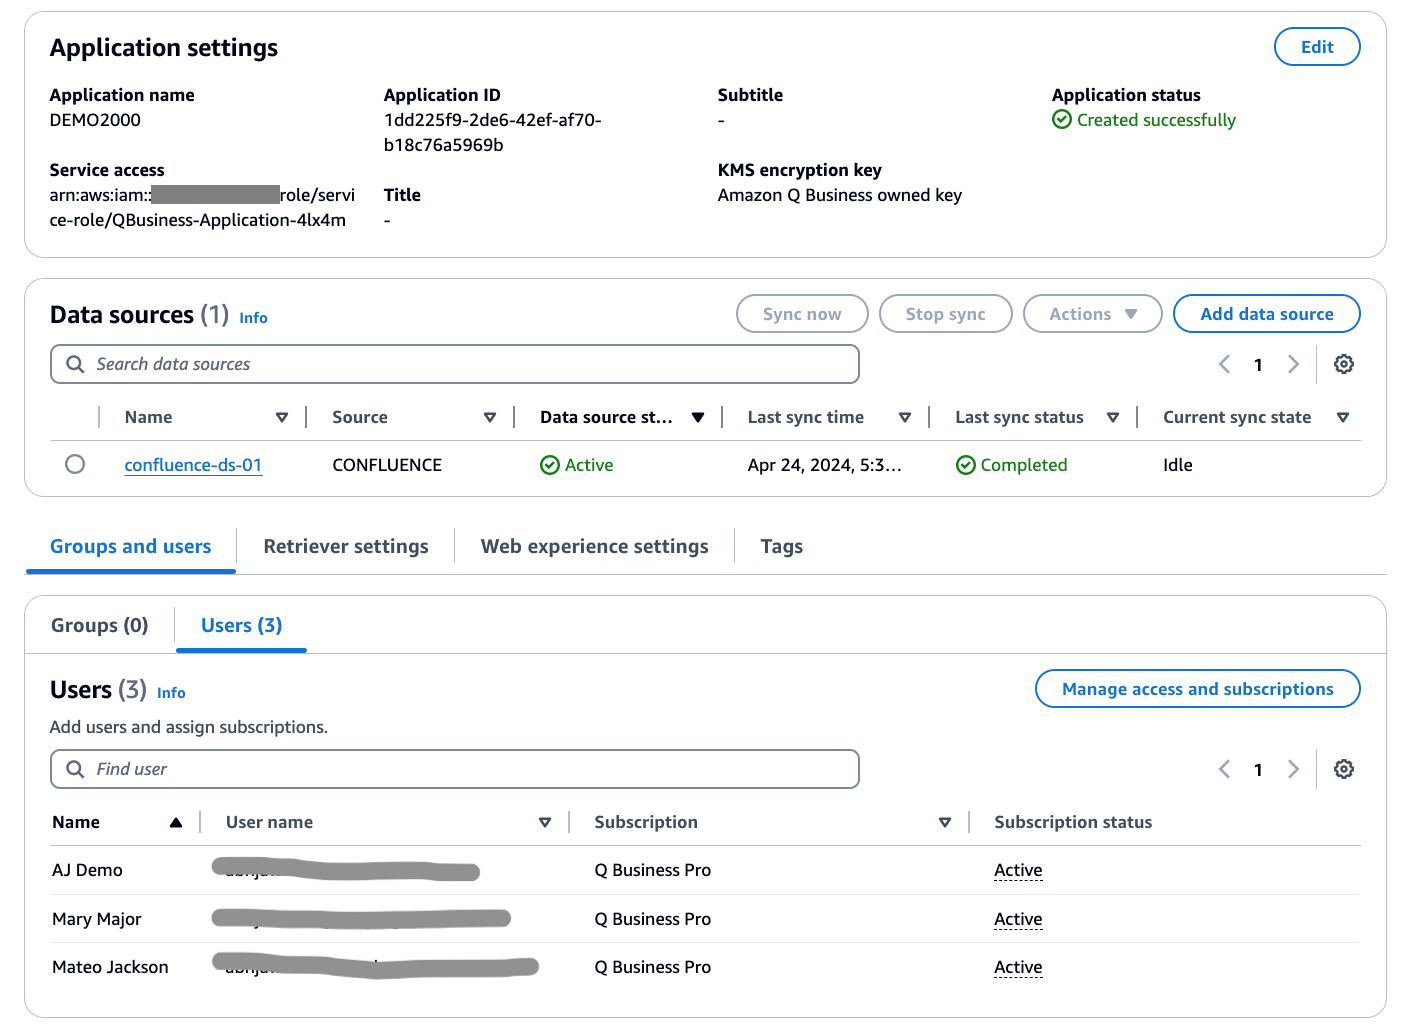Open the confluence-ds-01 data source link
This screenshot has height=1032, width=1410.
point(193,465)
